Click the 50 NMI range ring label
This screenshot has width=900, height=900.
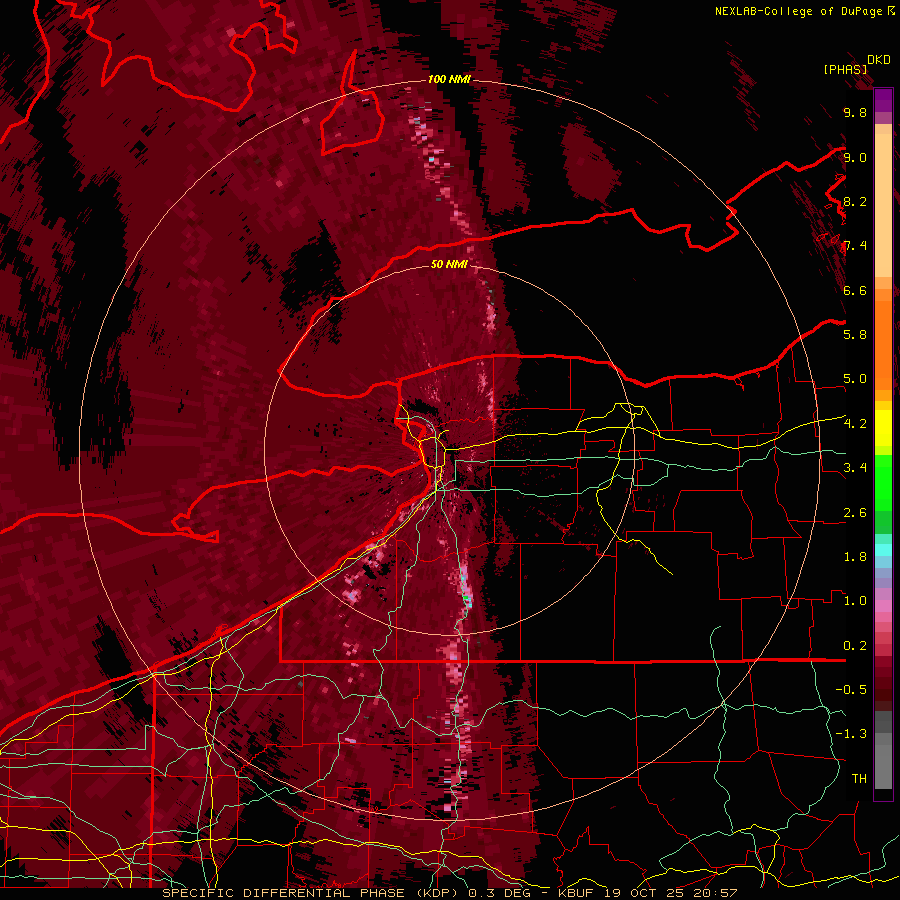tap(449, 264)
